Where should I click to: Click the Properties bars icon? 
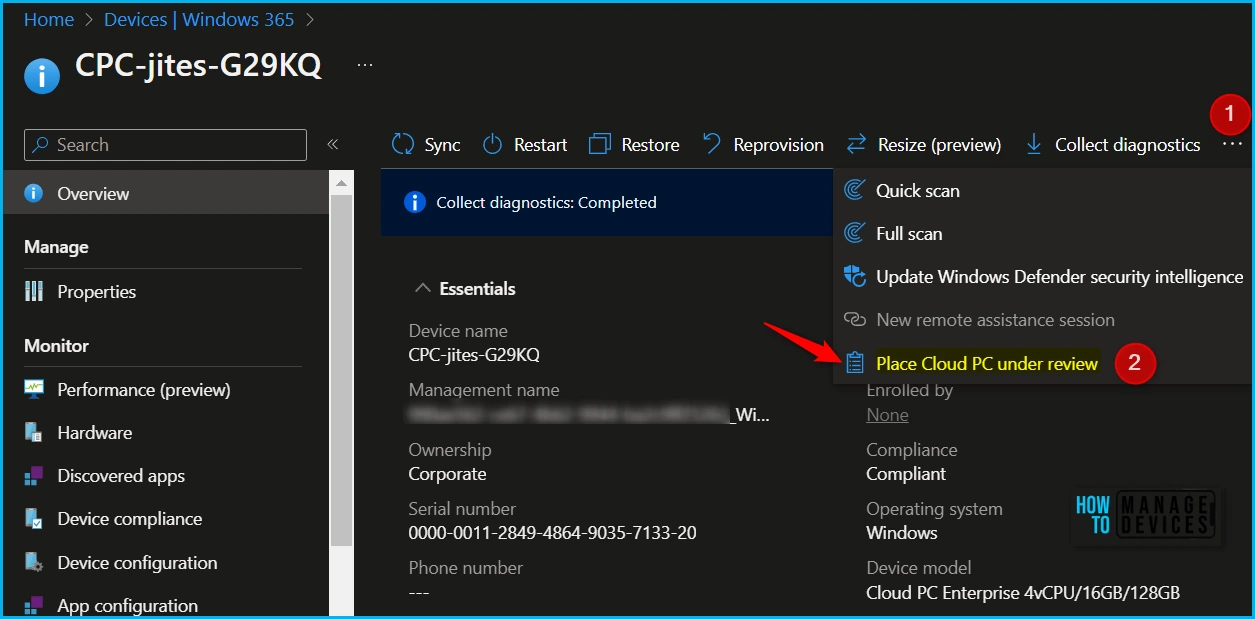point(34,292)
